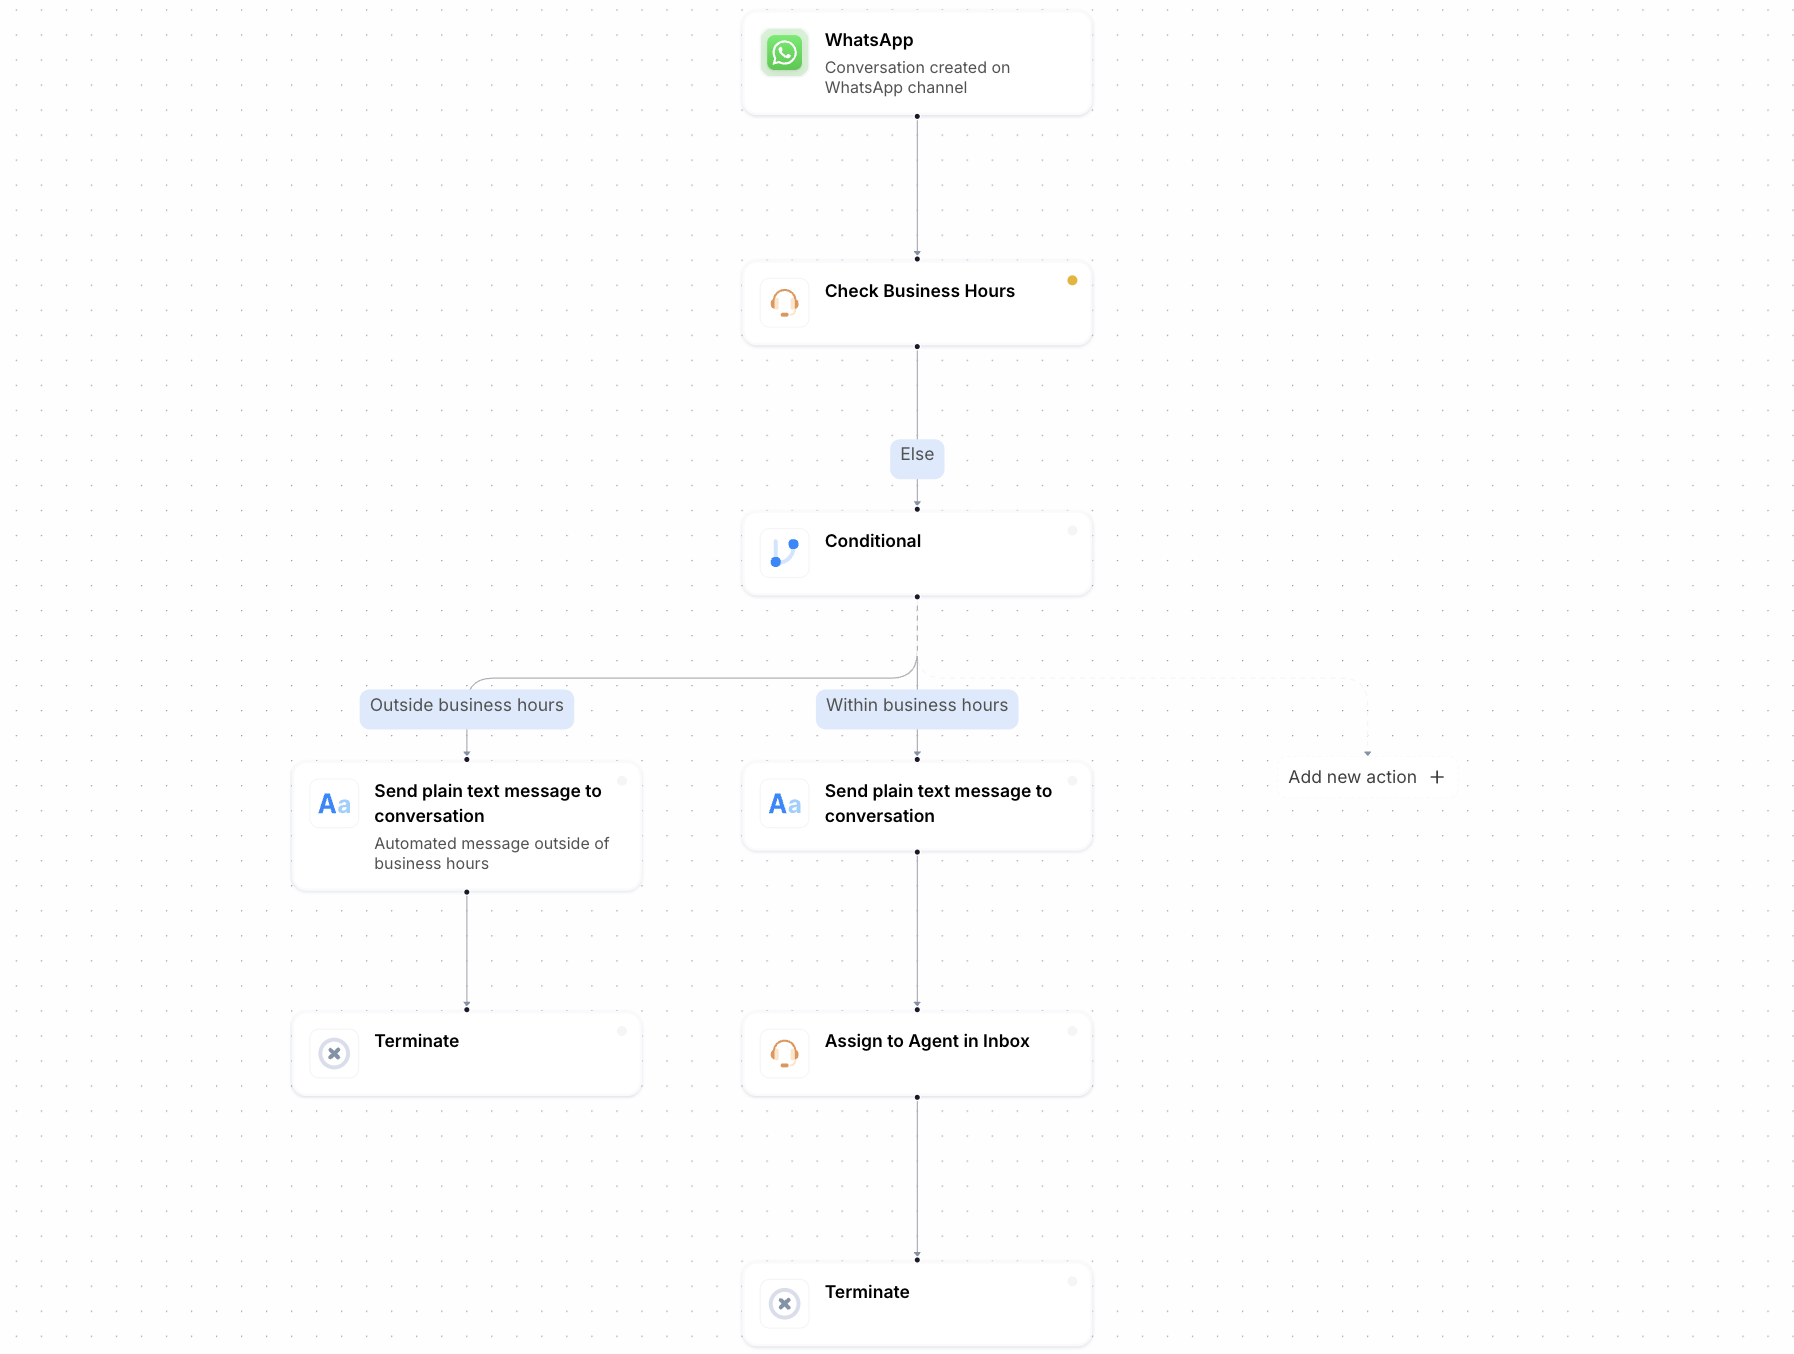Image resolution: width=1794 pixels, height=1354 pixels.
Task: Open the WhatsApp trigger node title
Action: (x=869, y=40)
